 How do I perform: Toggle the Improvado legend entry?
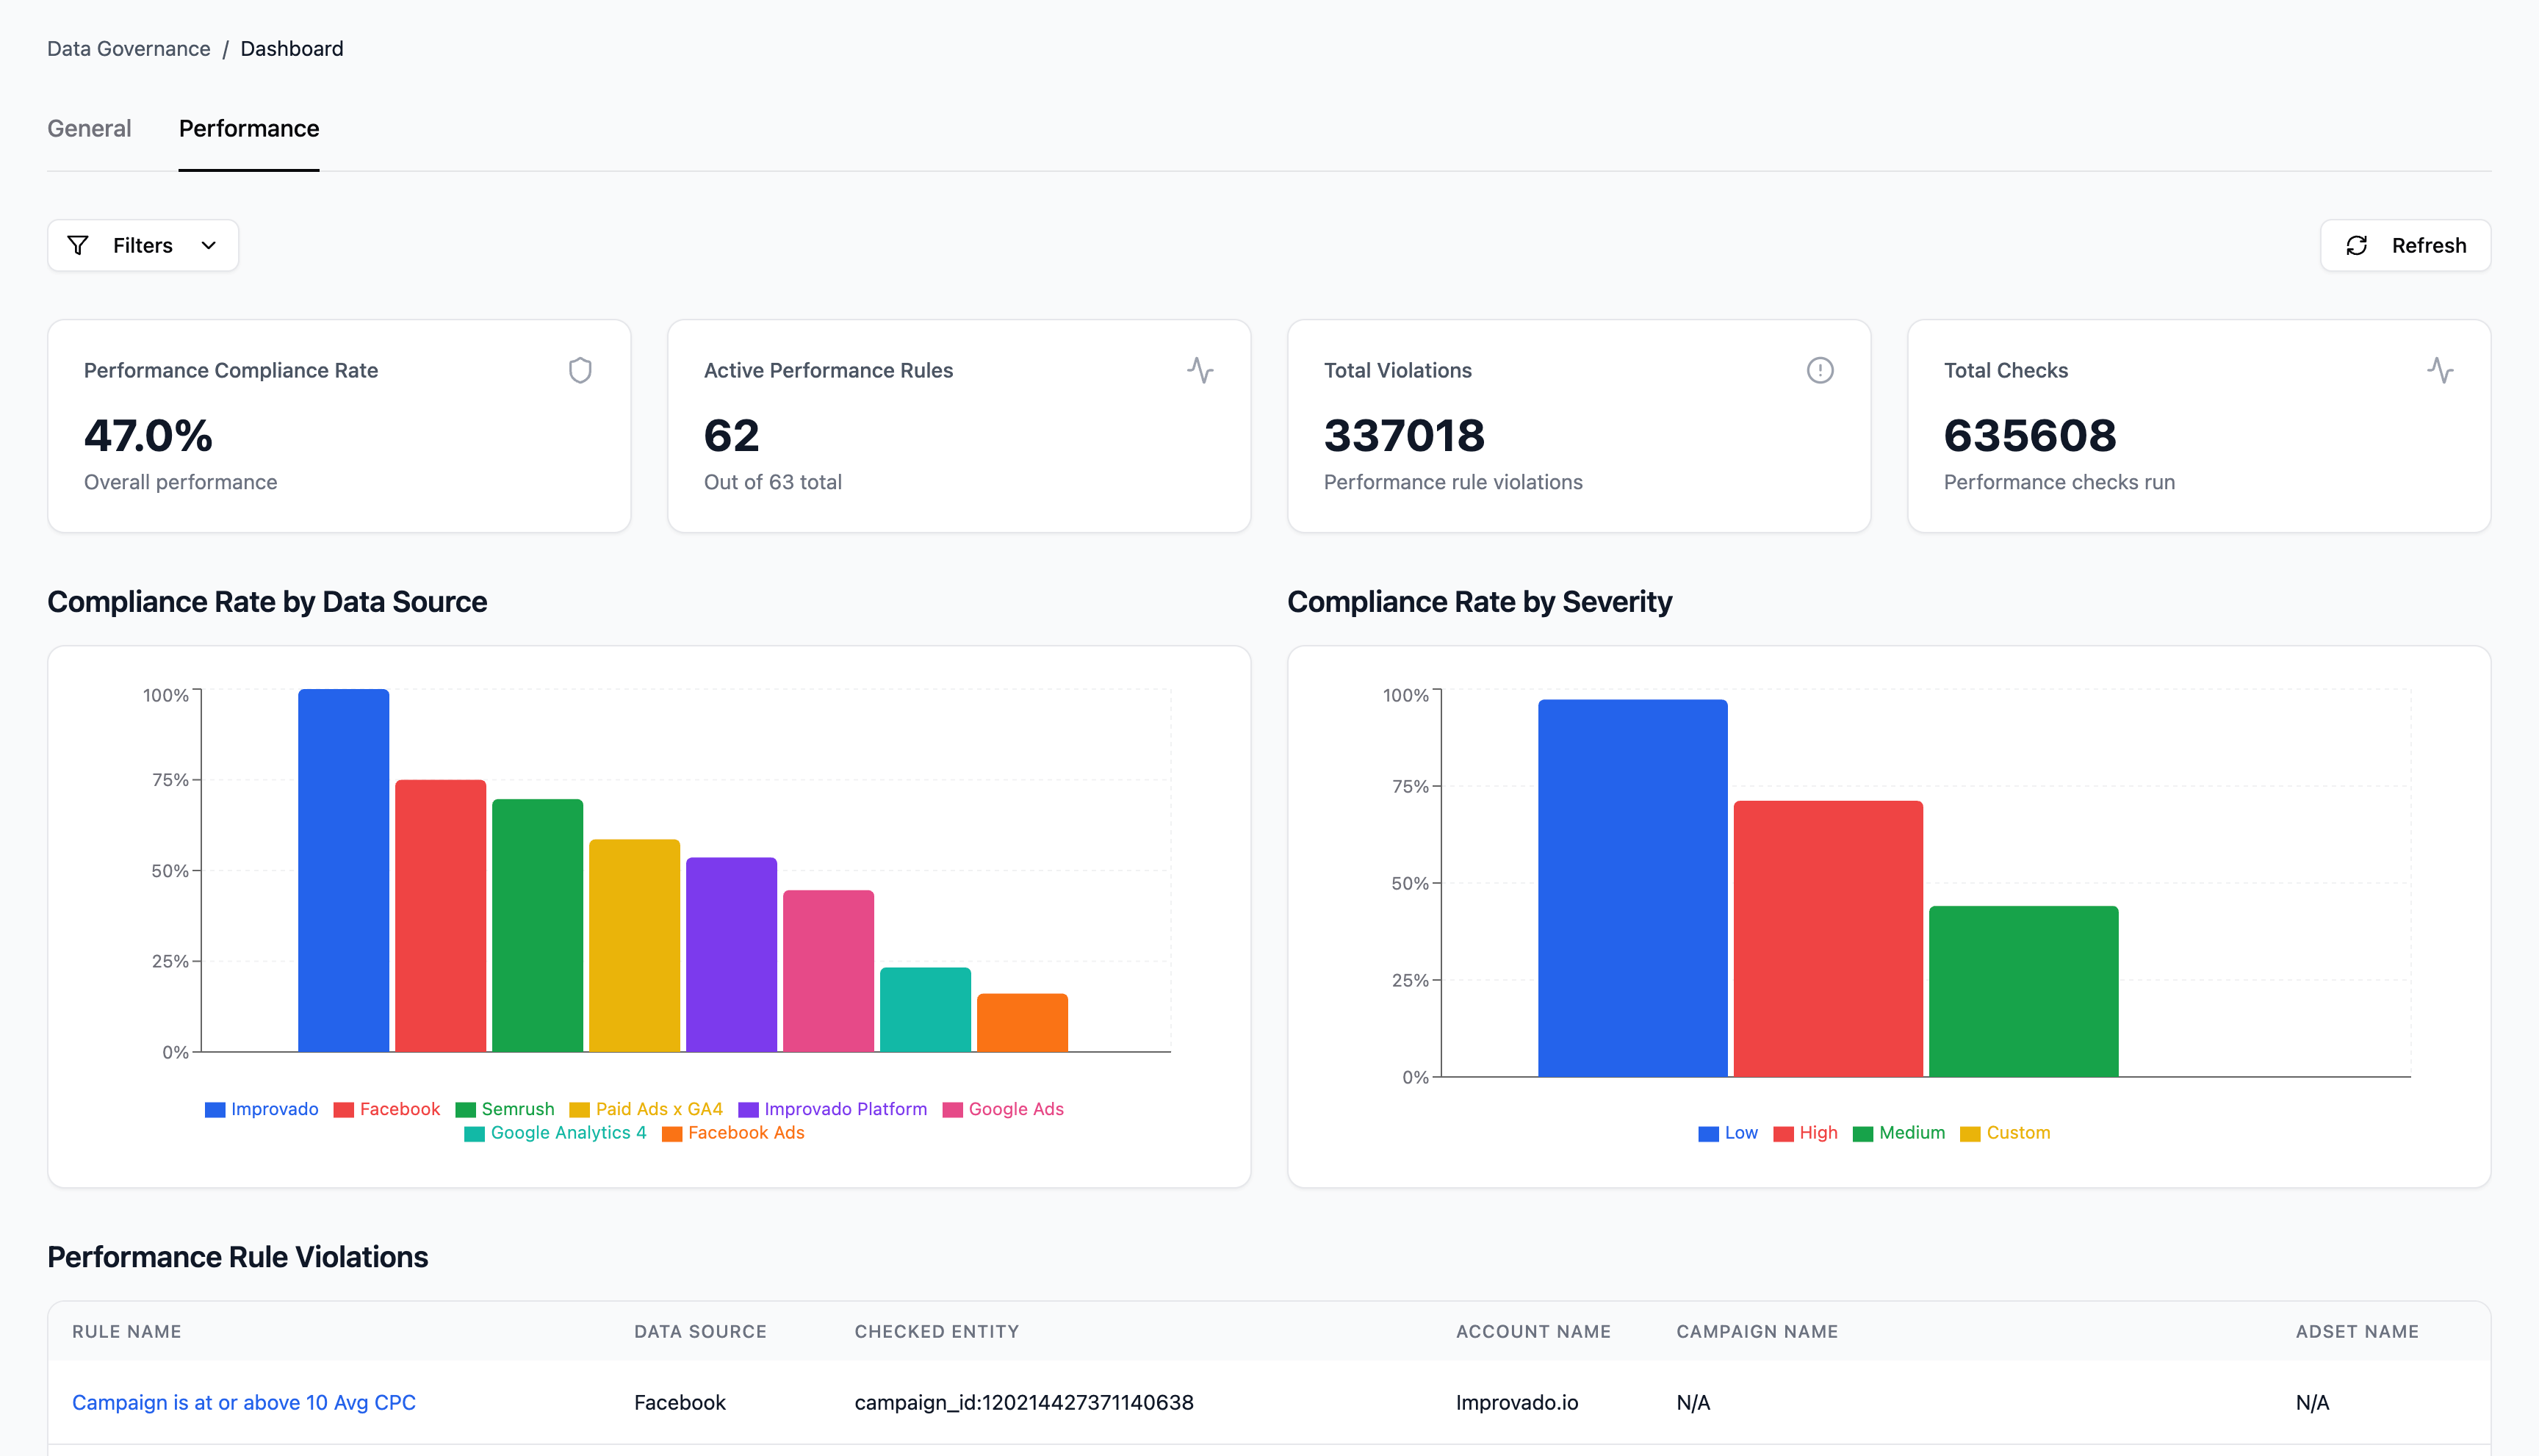pyautogui.click(x=262, y=1109)
